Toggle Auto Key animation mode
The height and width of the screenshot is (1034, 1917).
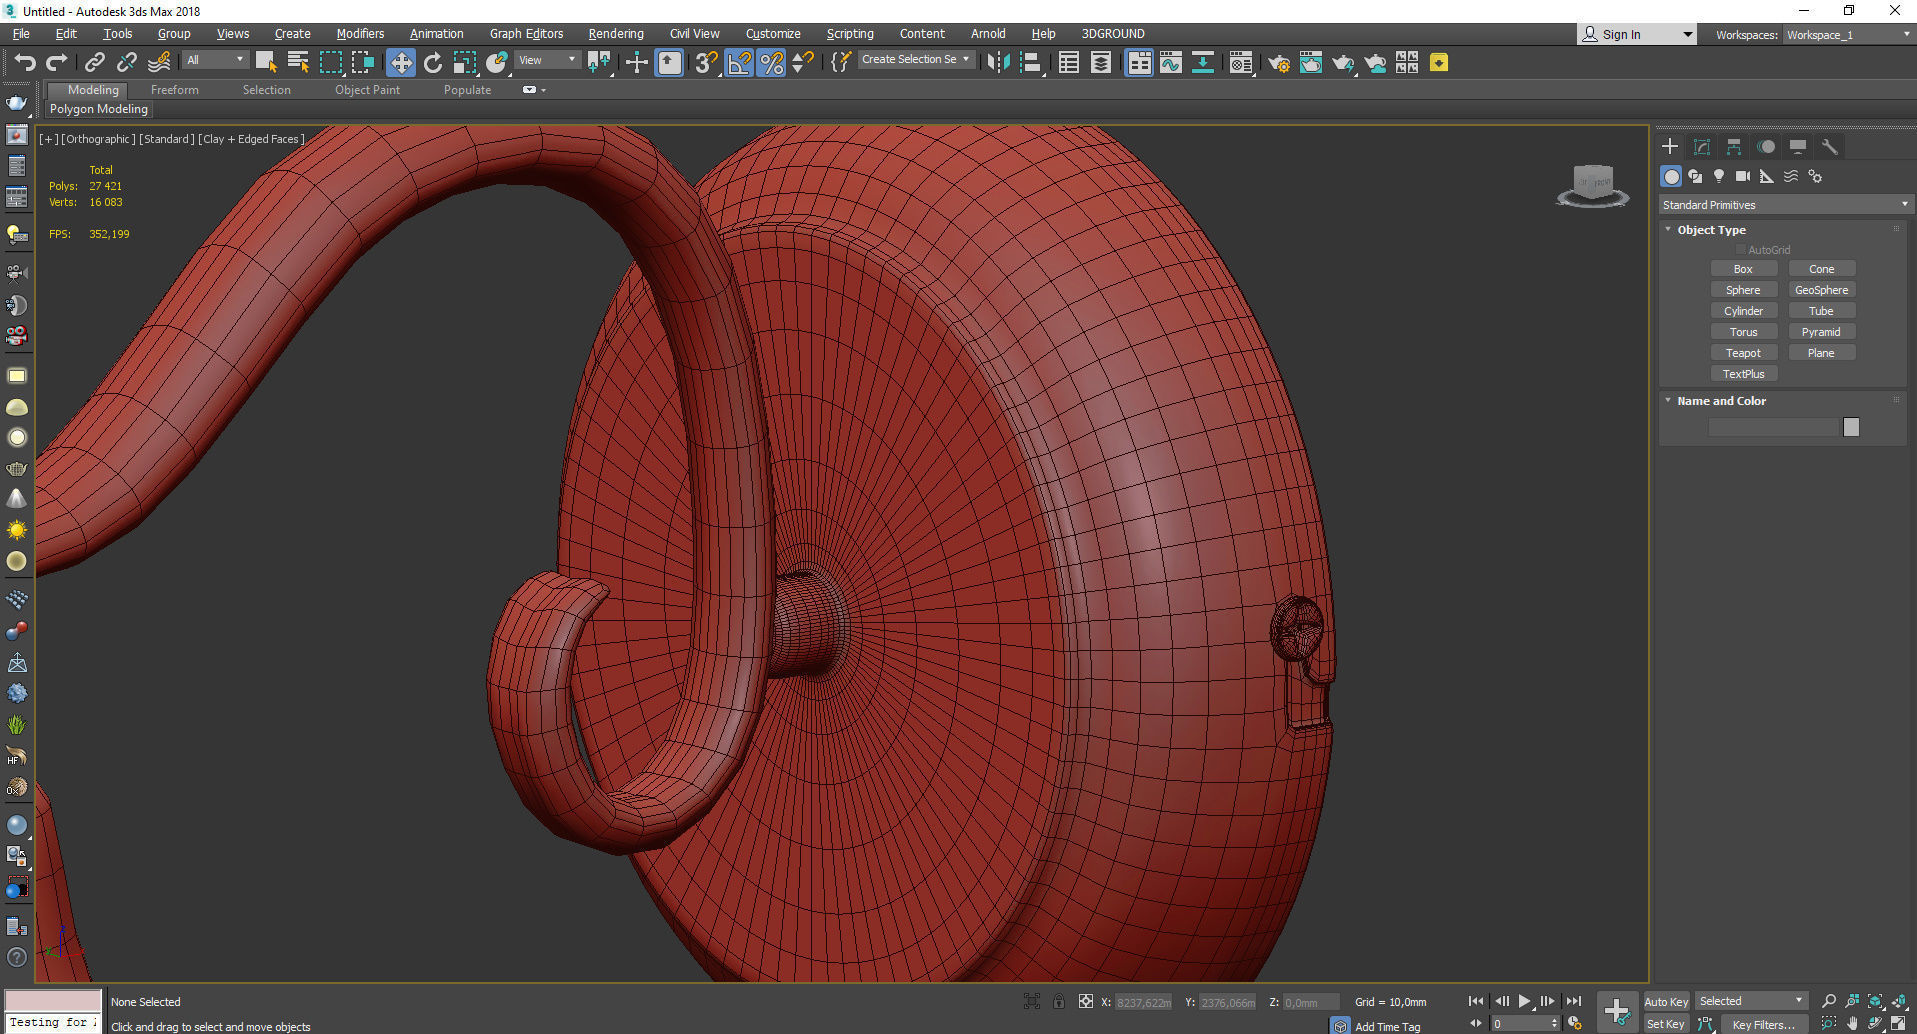coord(1665,1001)
